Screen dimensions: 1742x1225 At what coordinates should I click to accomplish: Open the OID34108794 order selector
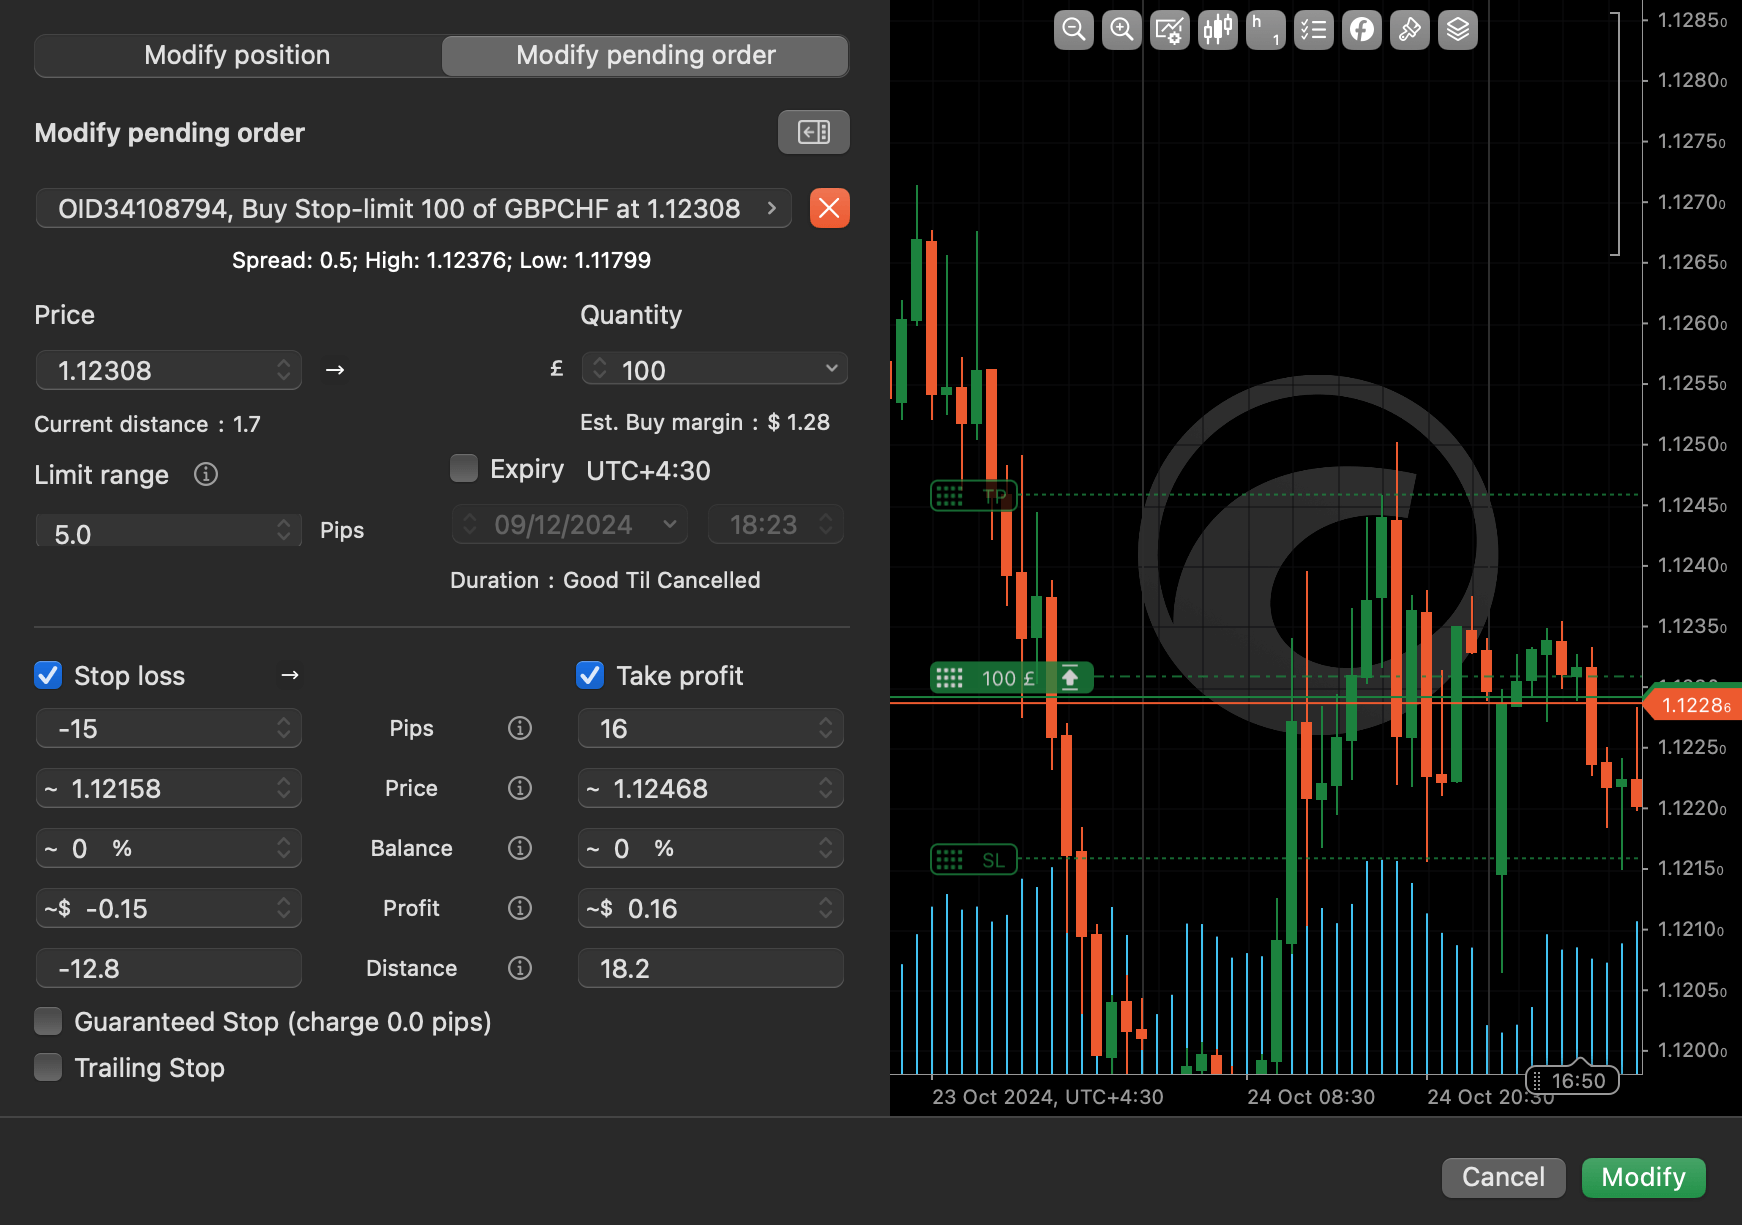(x=414, y=209)
